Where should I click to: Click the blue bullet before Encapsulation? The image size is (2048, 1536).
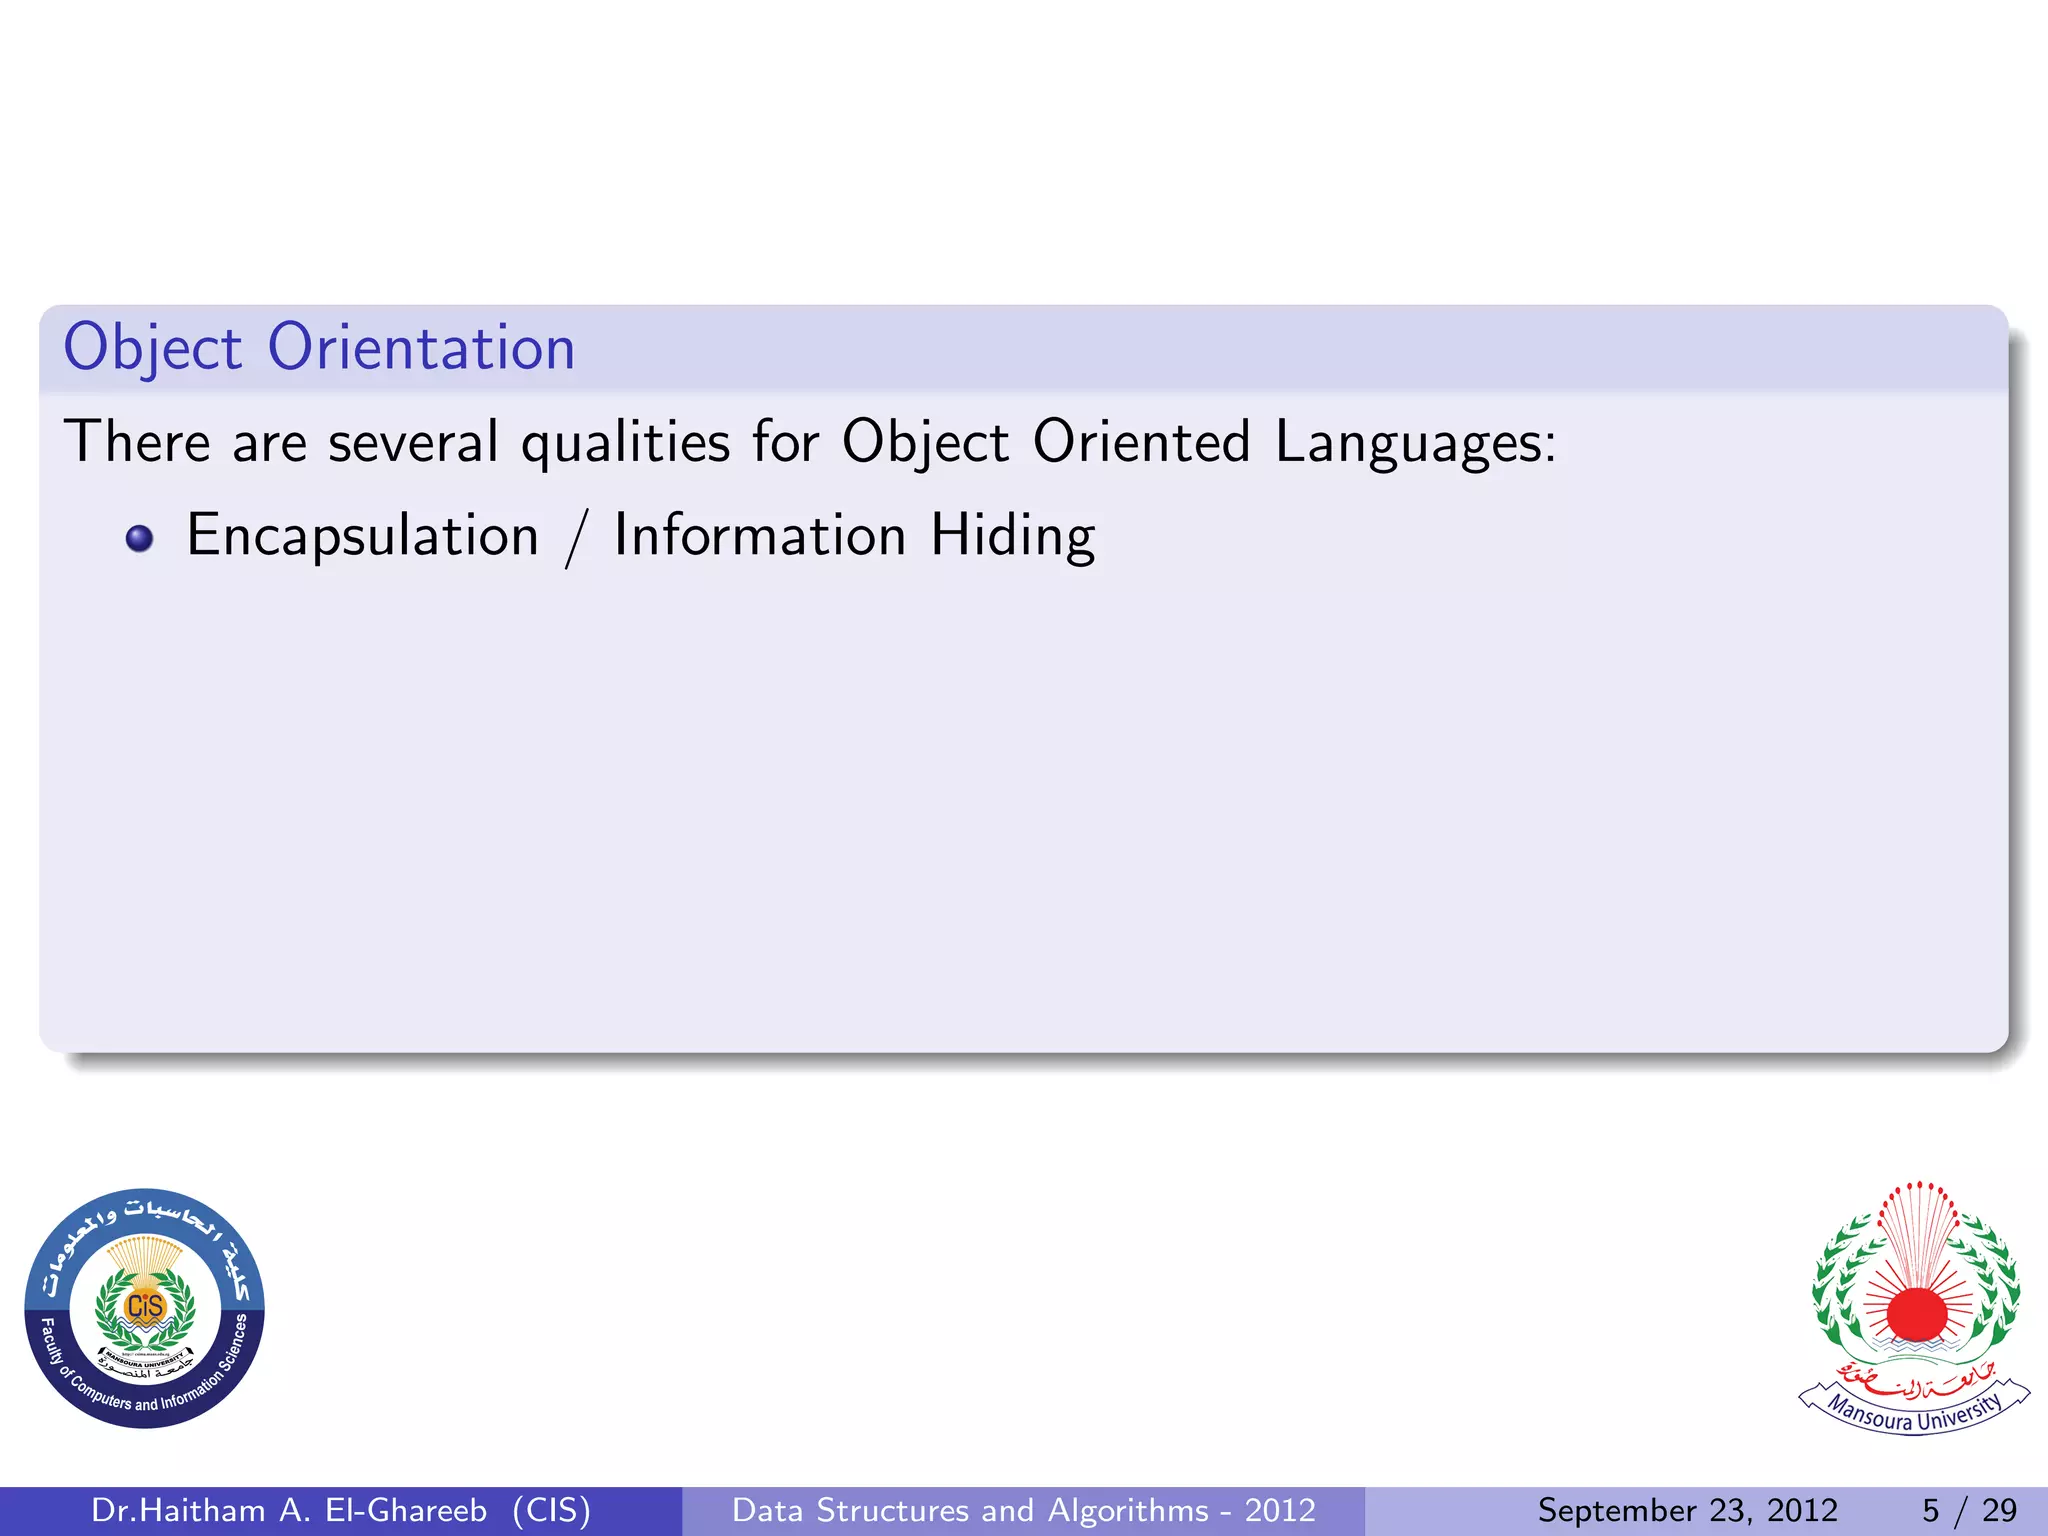(140, 538)
